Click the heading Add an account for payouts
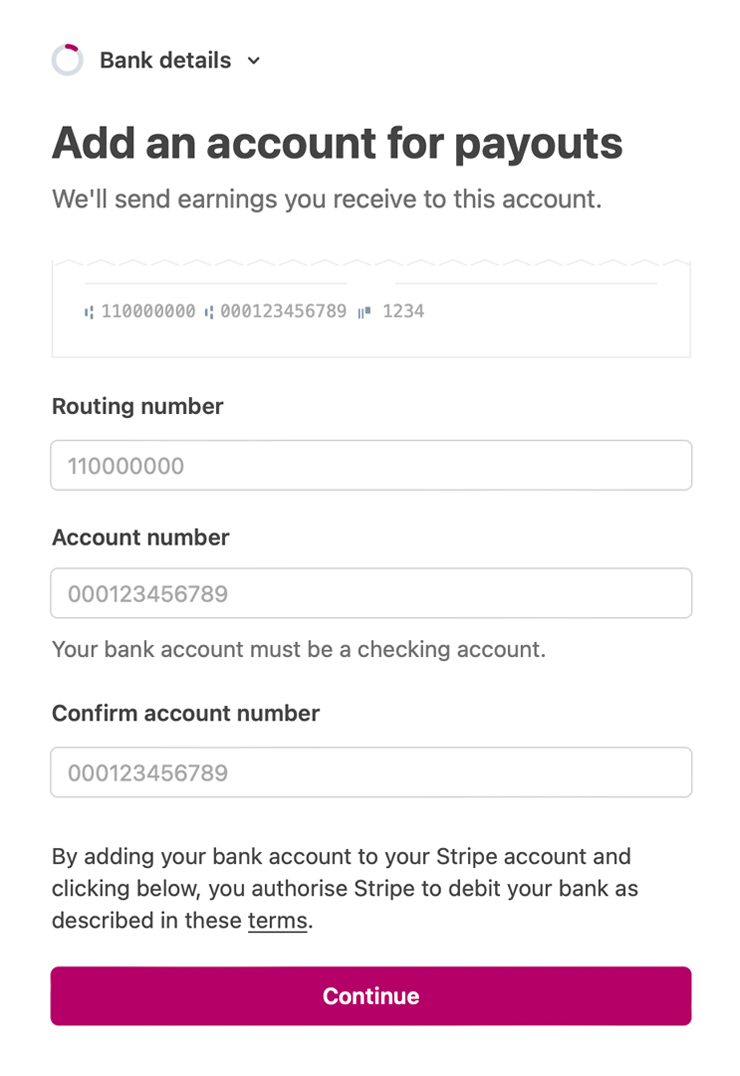Viewport: 740px width, 1076px height. point(336,143)
